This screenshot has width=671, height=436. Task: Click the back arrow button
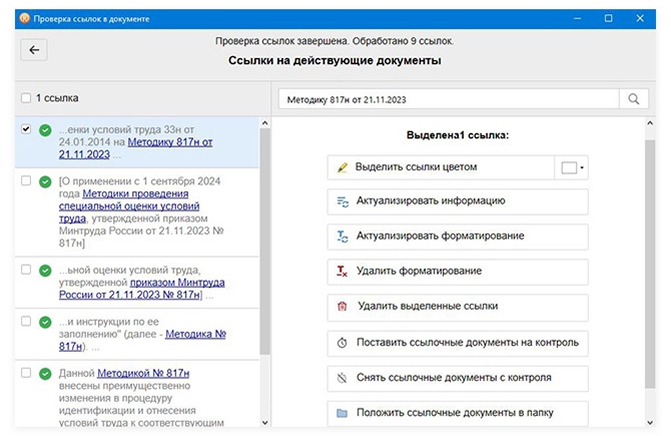[x=33, y=50]
